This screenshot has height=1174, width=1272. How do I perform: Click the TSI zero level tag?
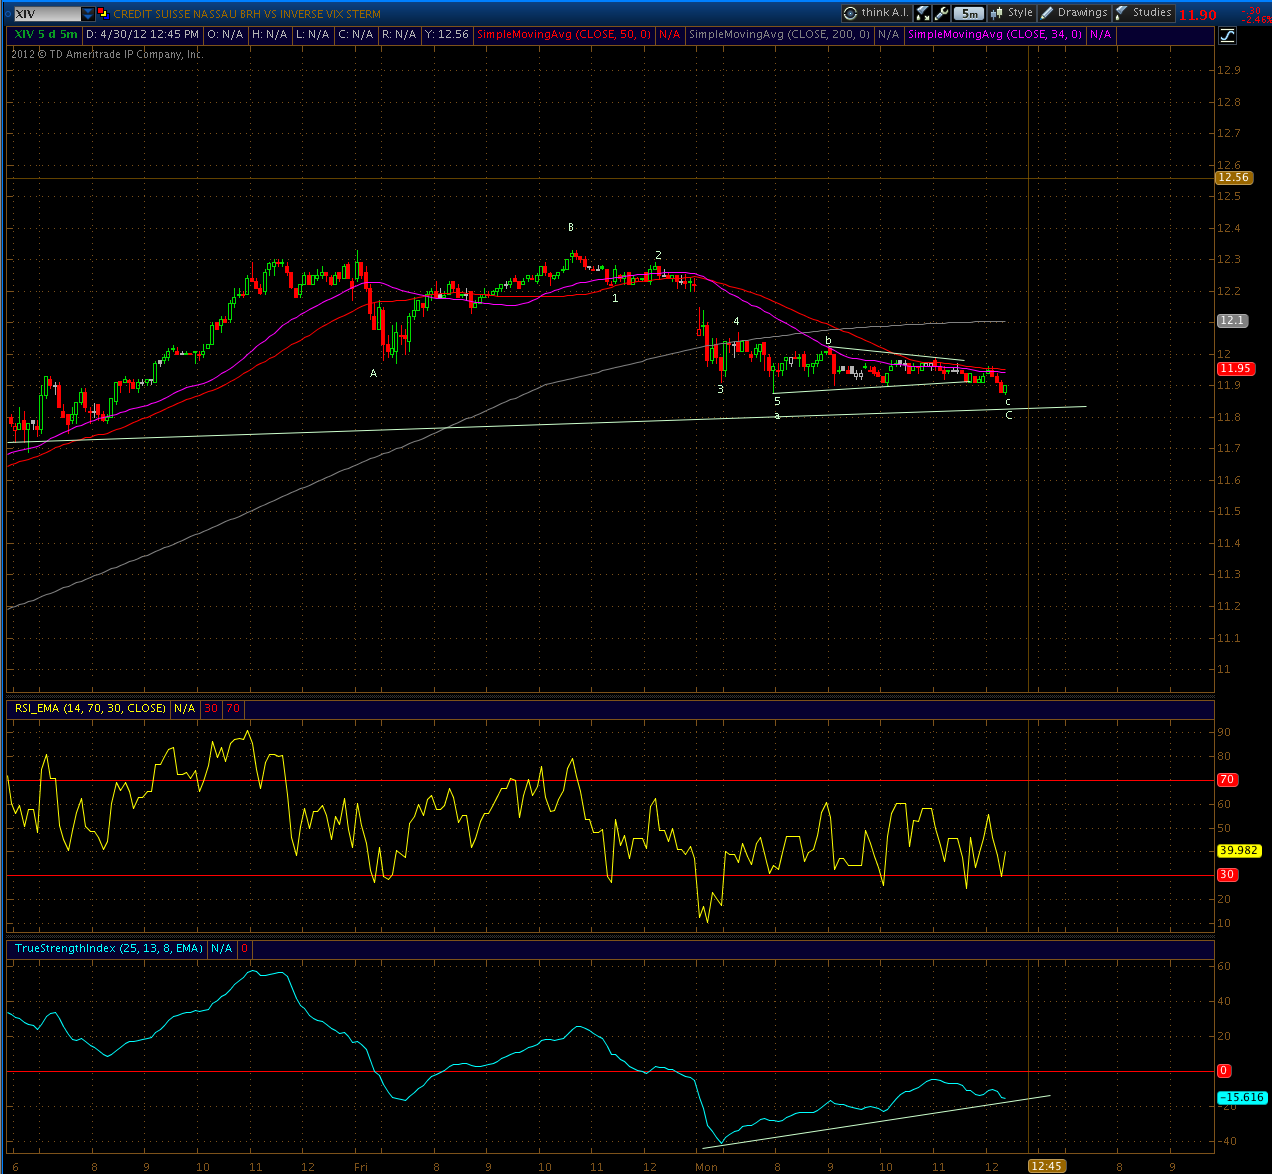1224,1070
